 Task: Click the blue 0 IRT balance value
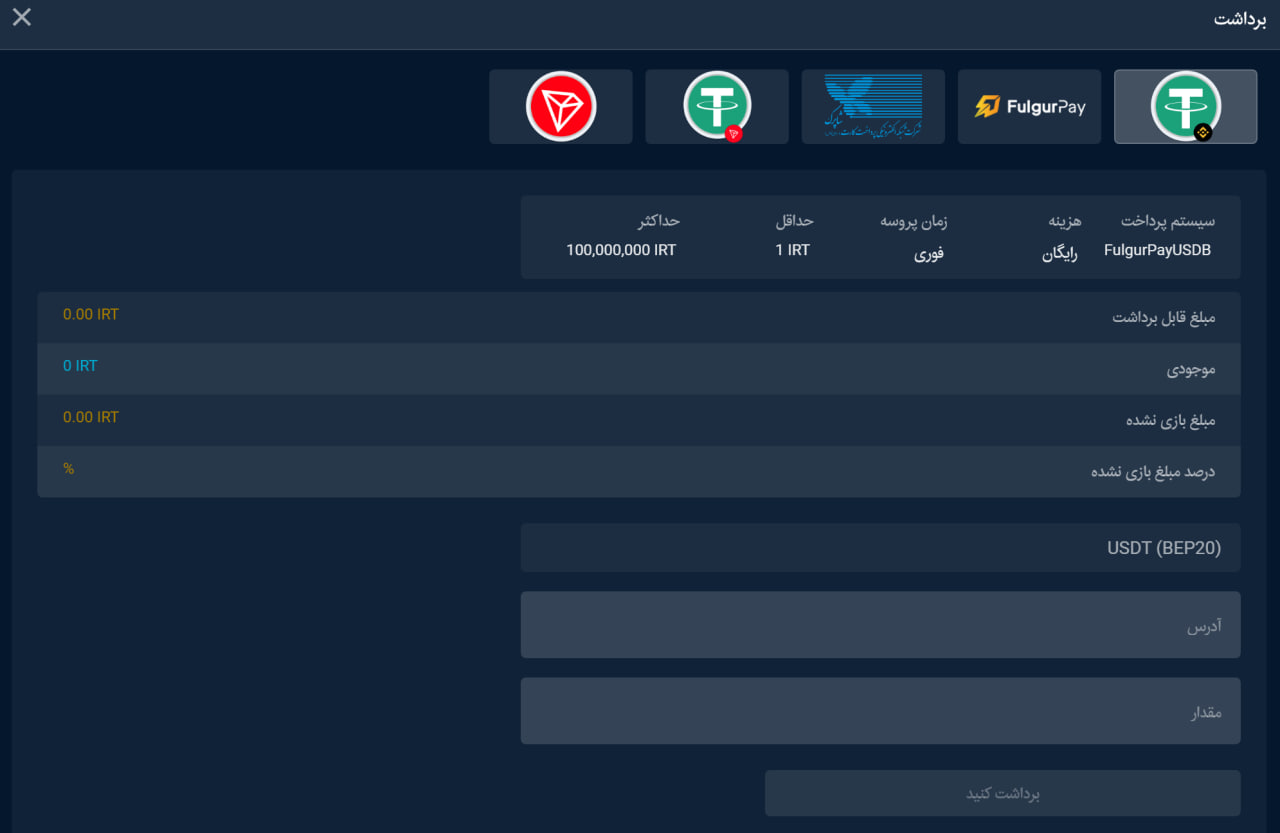[80, 366]
